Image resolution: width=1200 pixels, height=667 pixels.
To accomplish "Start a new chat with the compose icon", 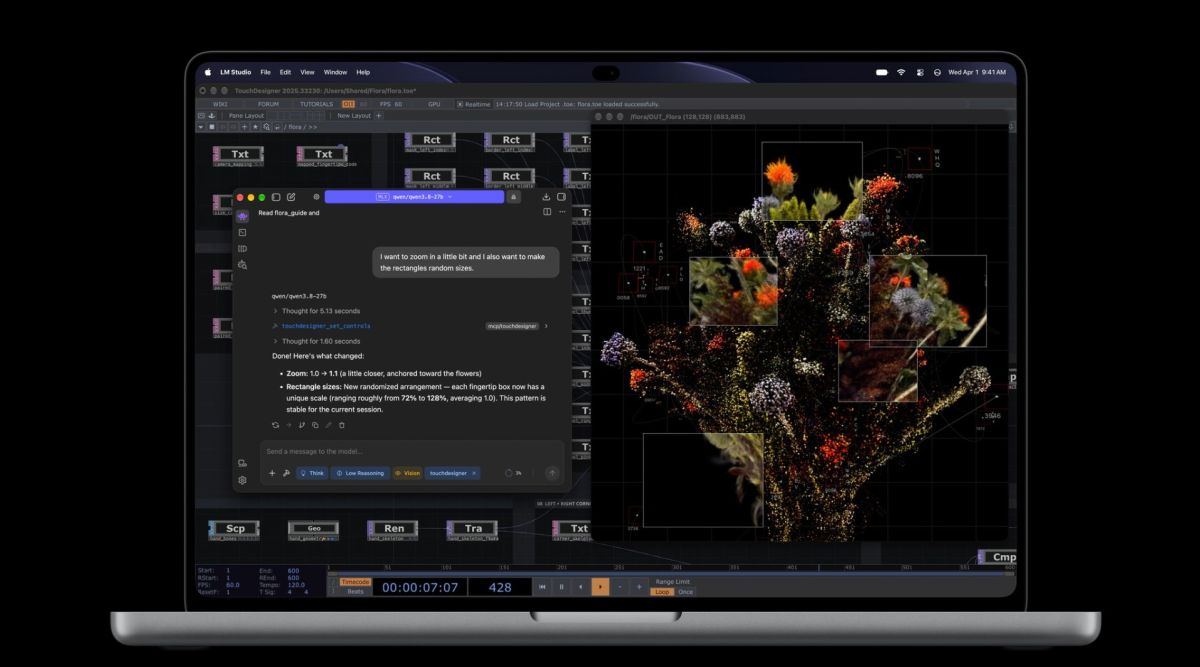I will [x=291, y=197].
